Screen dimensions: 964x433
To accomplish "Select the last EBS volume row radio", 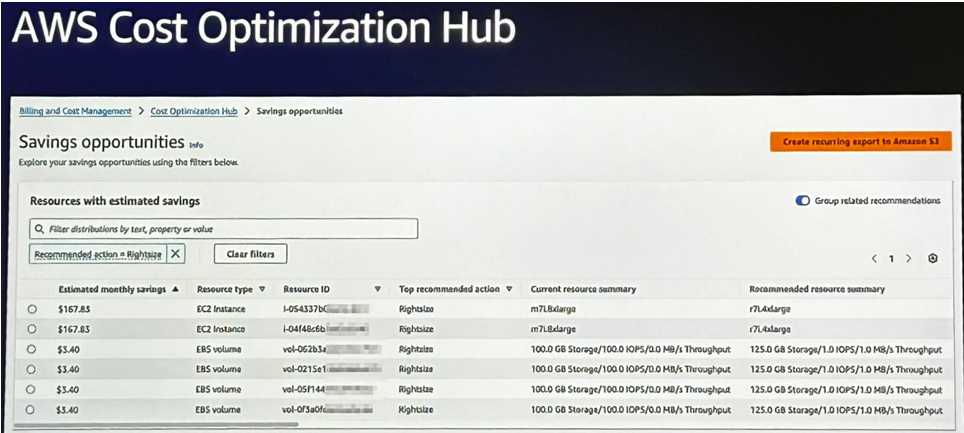I will point(32,409).
